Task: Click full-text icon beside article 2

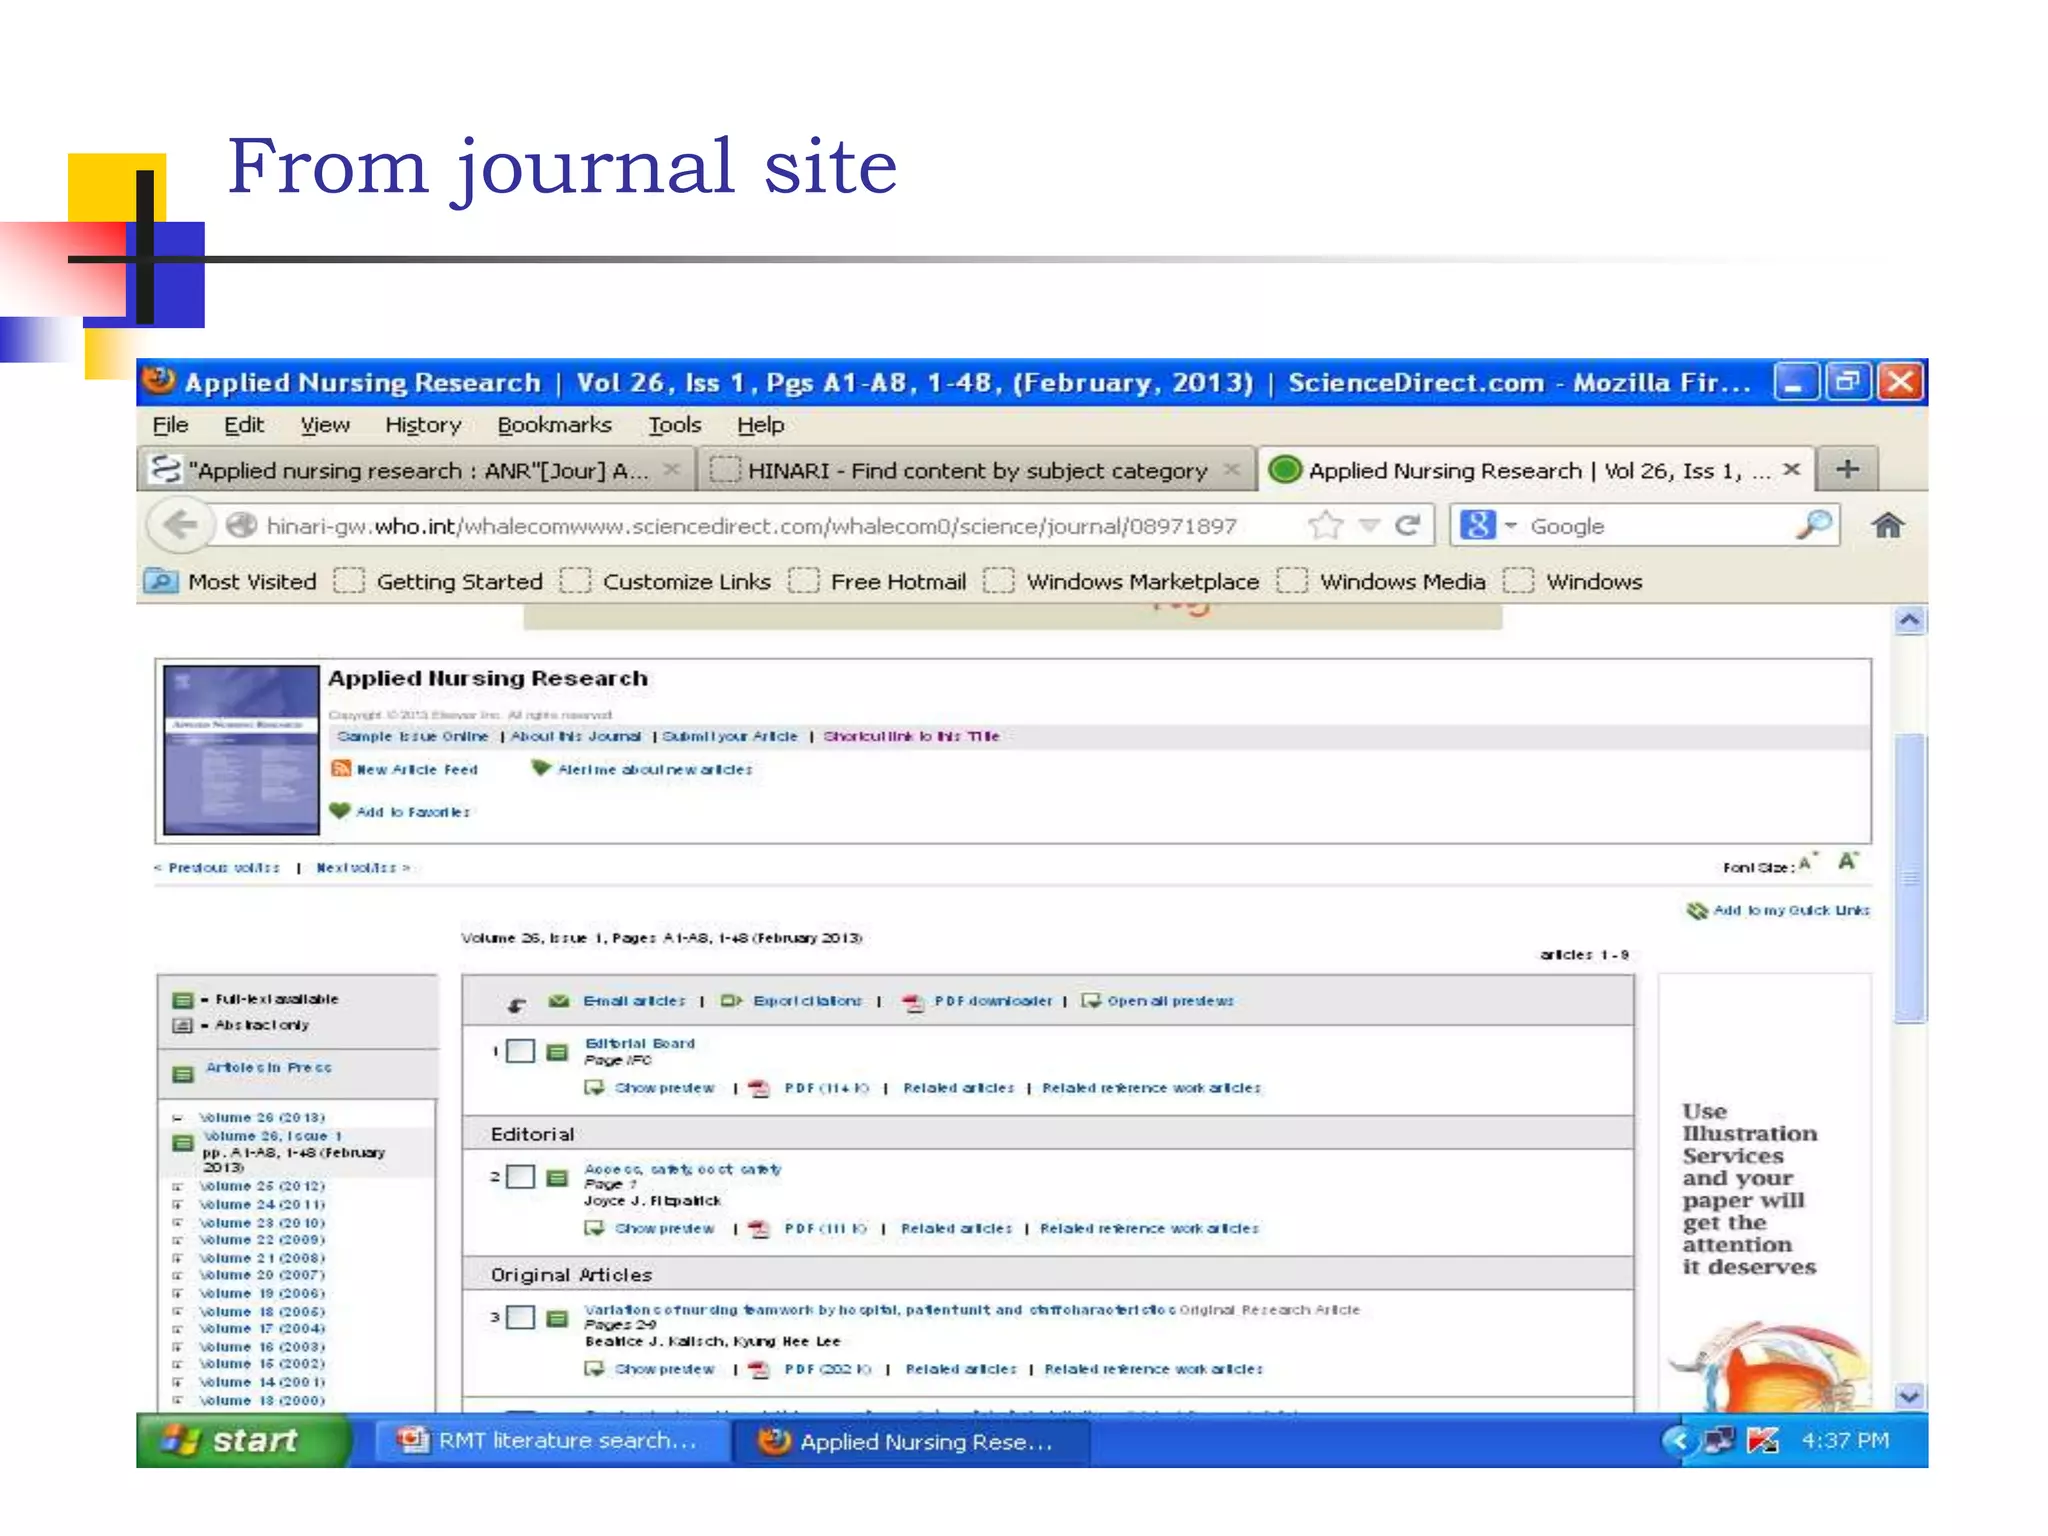Action: pos(558,1177)
